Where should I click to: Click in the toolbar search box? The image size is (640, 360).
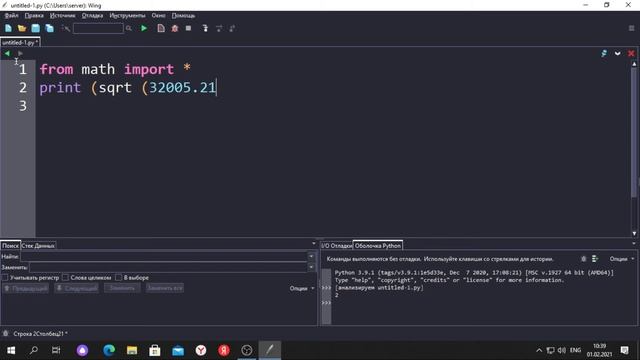click(x=98, y=28)
